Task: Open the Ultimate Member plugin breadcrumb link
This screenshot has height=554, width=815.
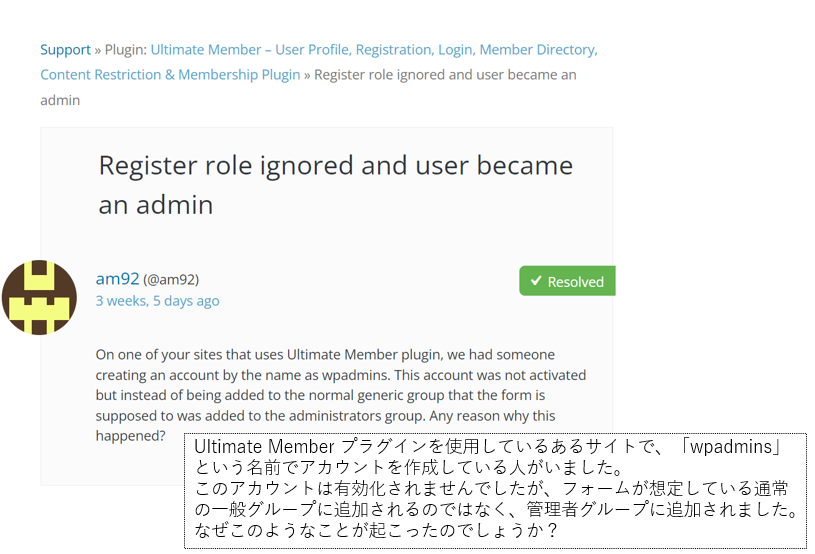Action: point(319,62)
